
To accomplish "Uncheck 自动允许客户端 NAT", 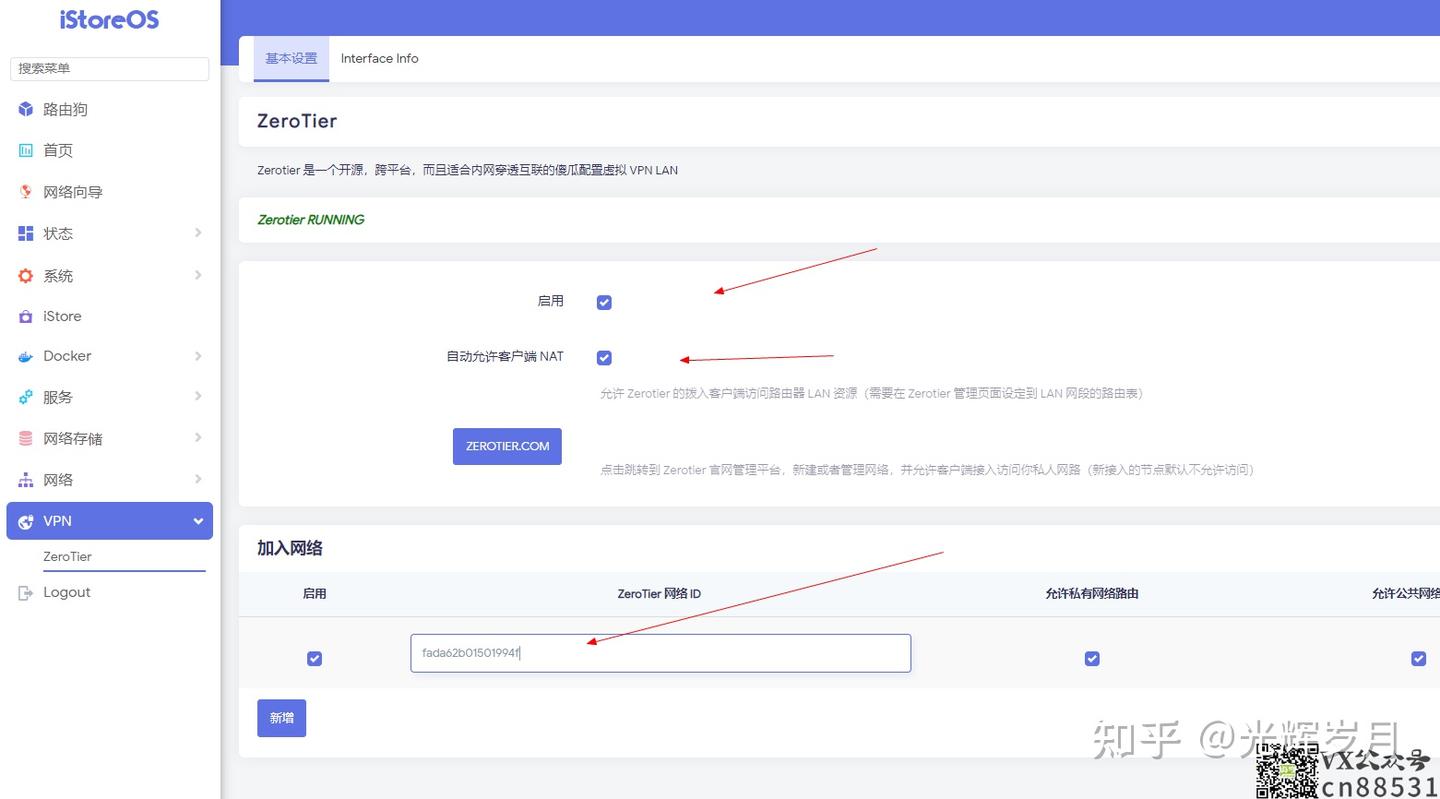I will (604, 357).
